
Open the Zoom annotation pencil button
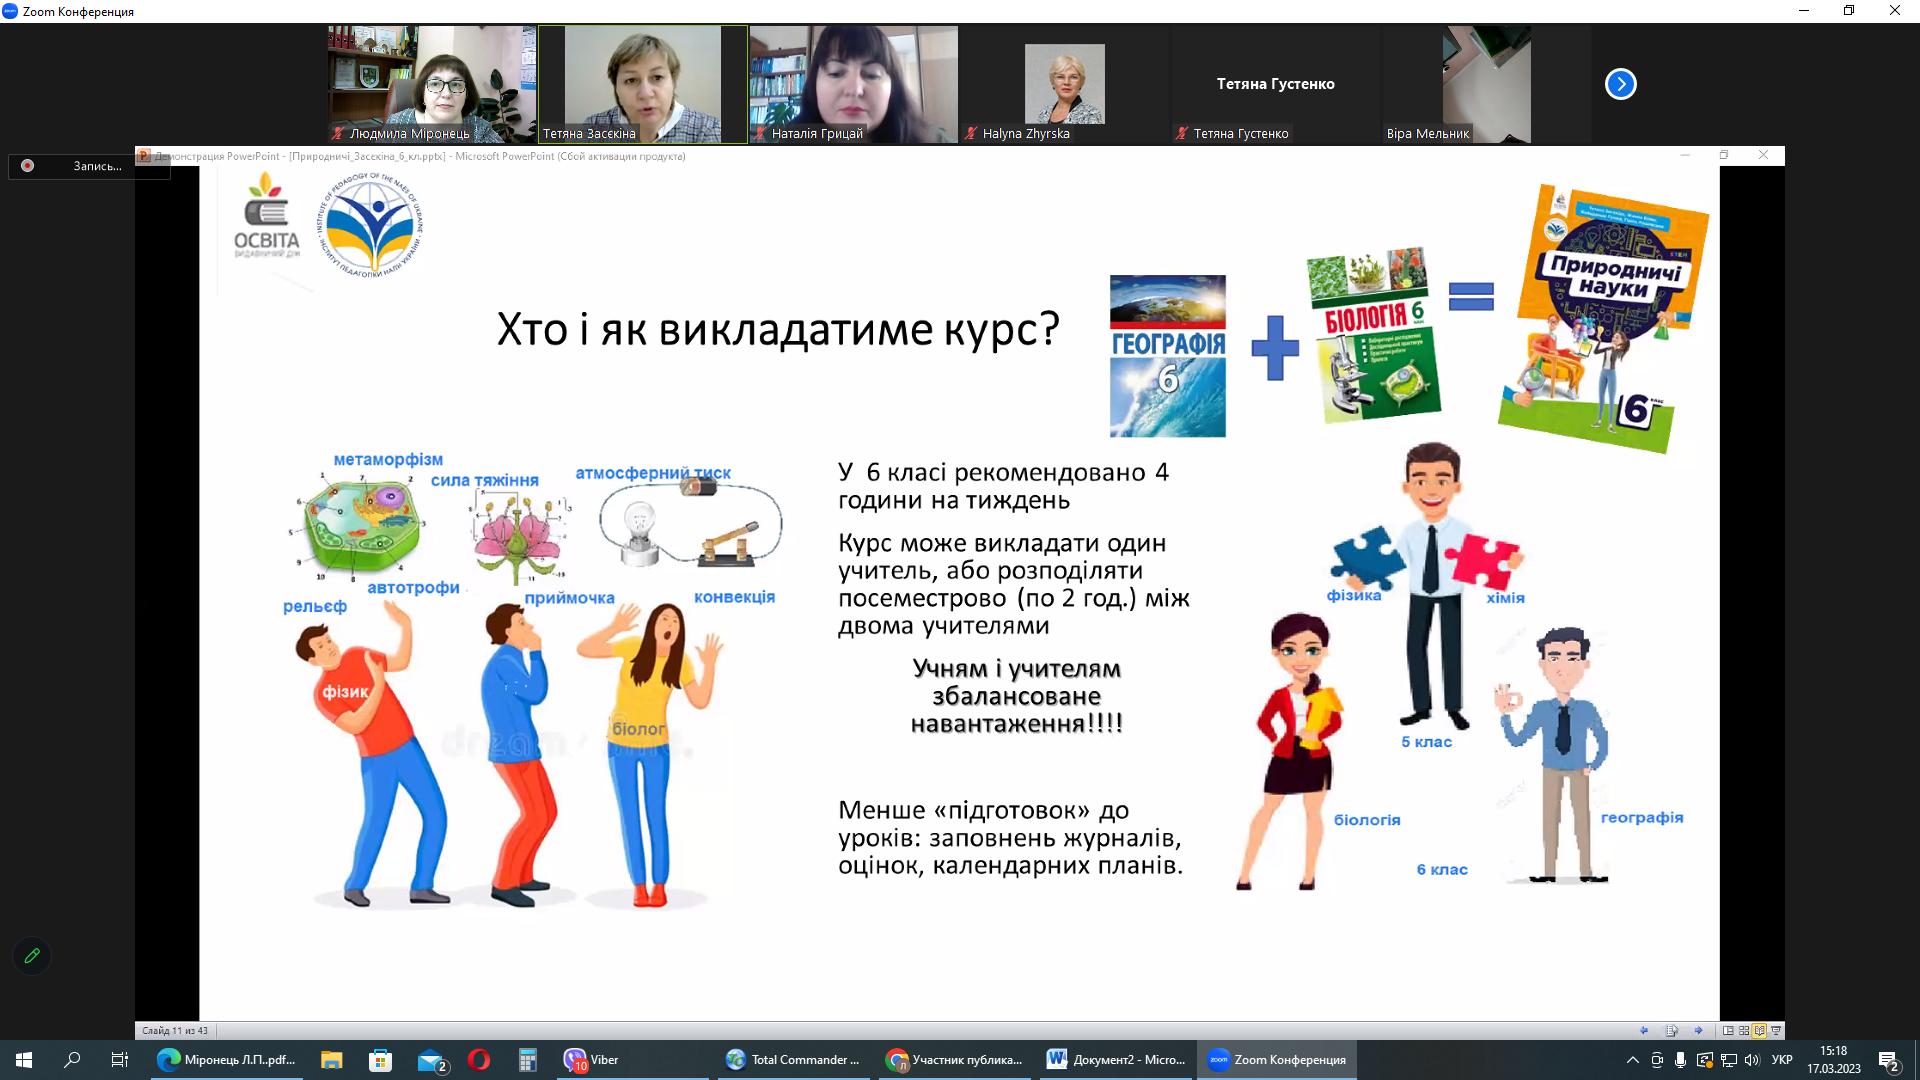(x=32, y=956)
